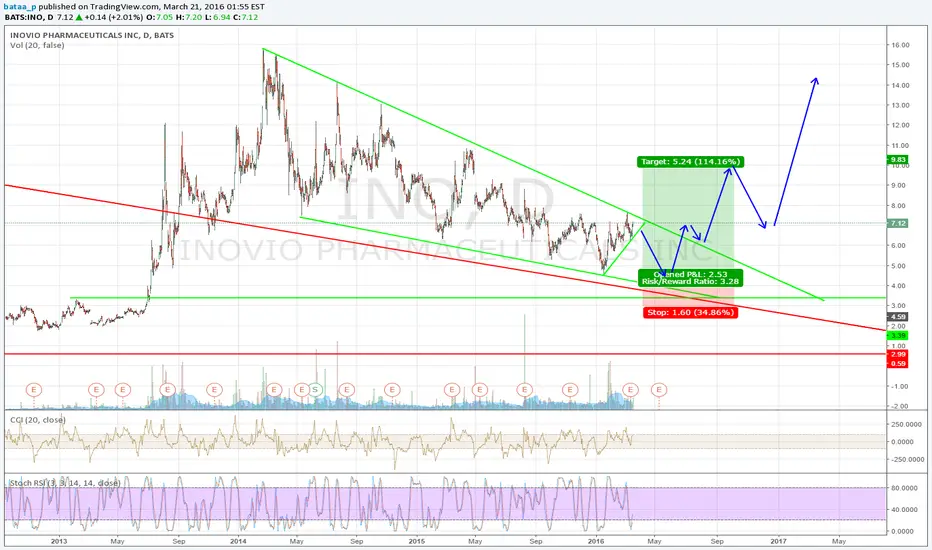Click the +0.14 (+2.01%) change text
Viewport: 932px width, 550px height.
tap(113, 17)
